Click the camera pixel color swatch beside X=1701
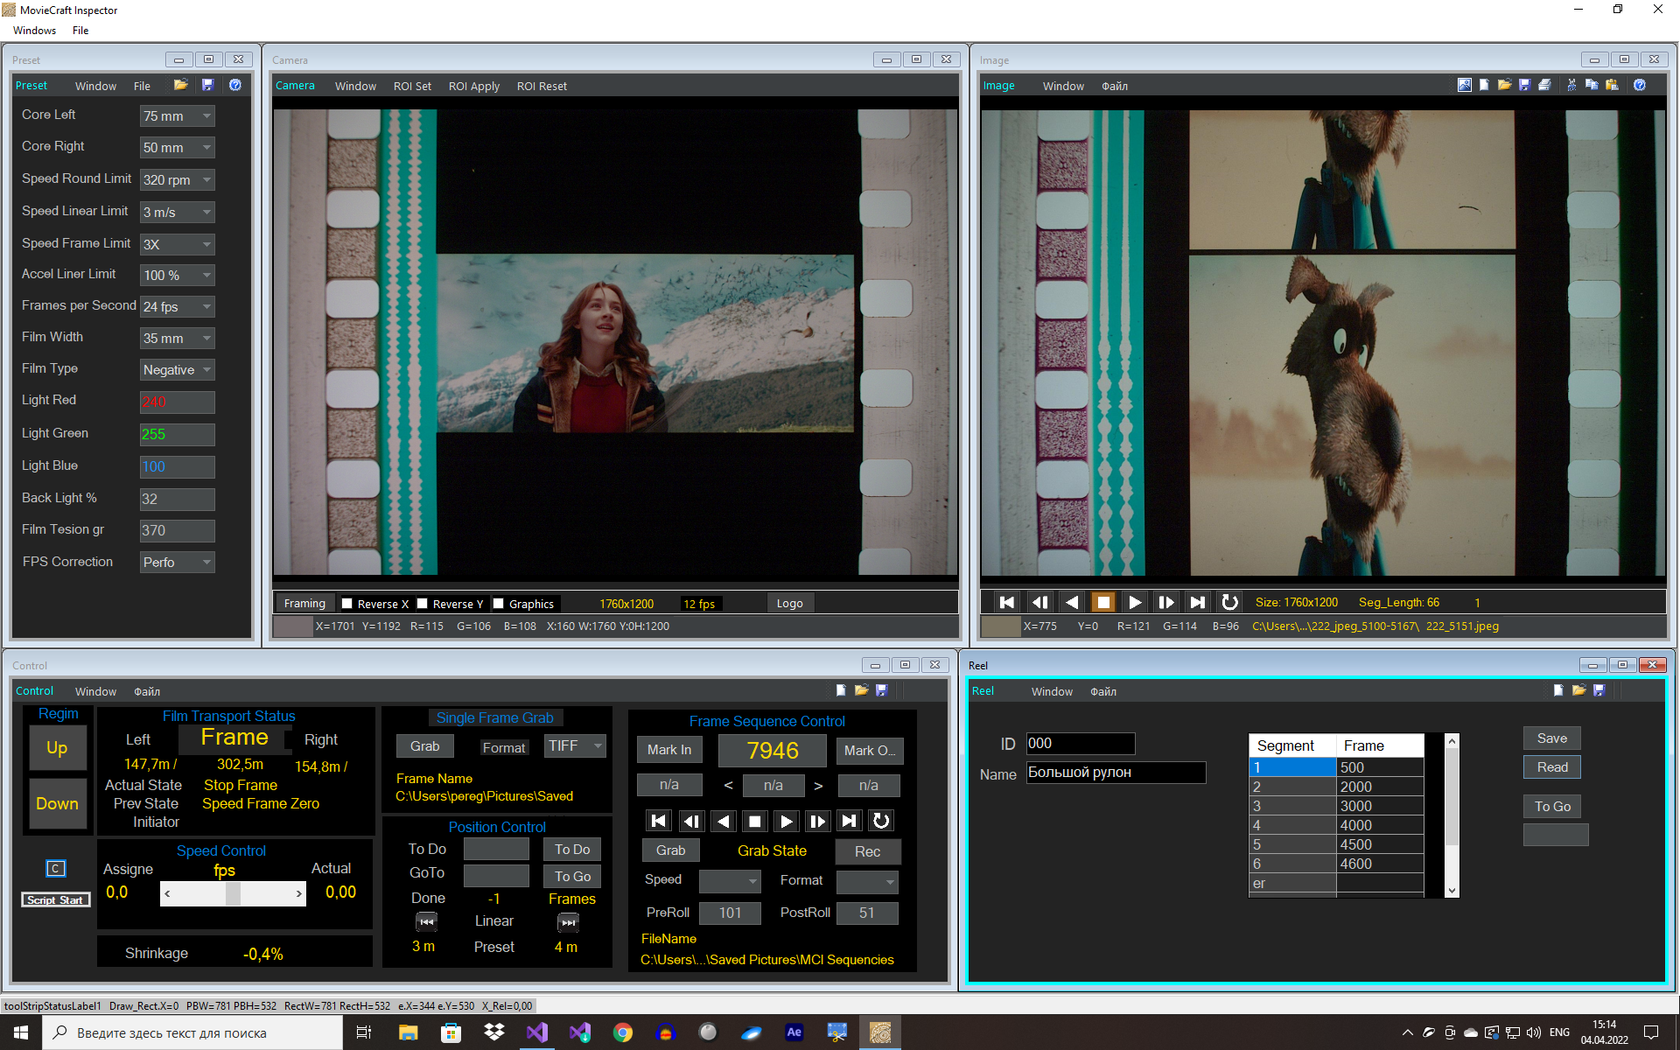 click(293, 627)
